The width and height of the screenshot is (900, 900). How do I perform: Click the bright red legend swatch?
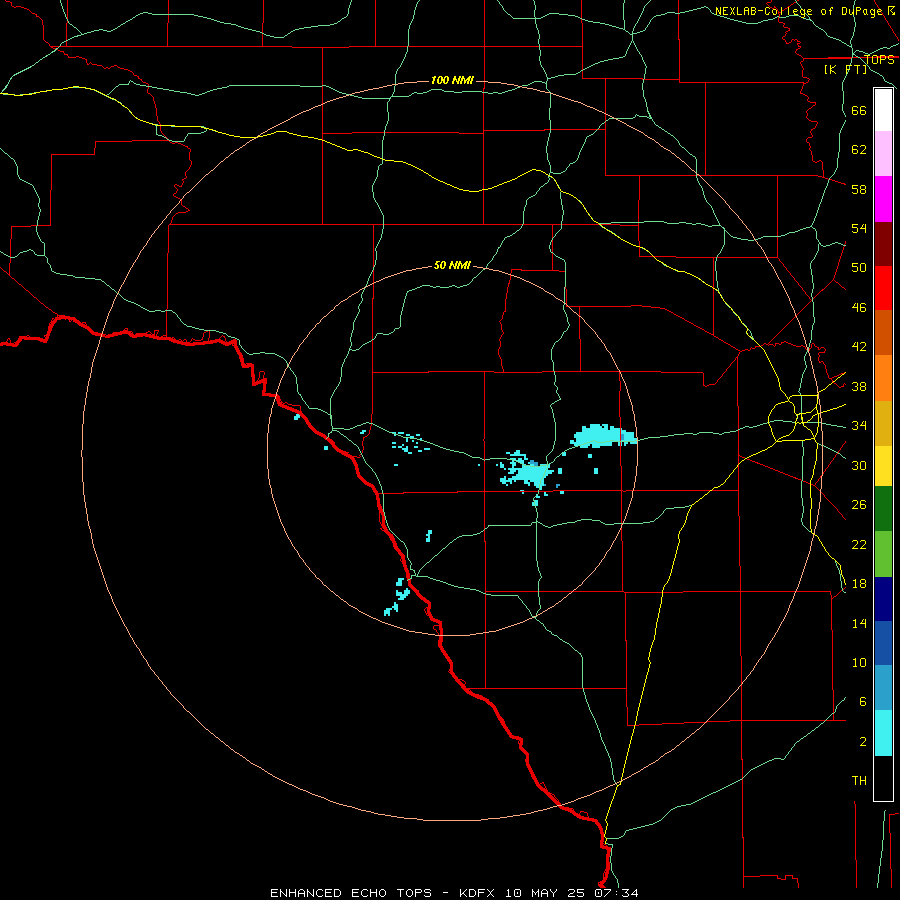(x=883, y=288)
